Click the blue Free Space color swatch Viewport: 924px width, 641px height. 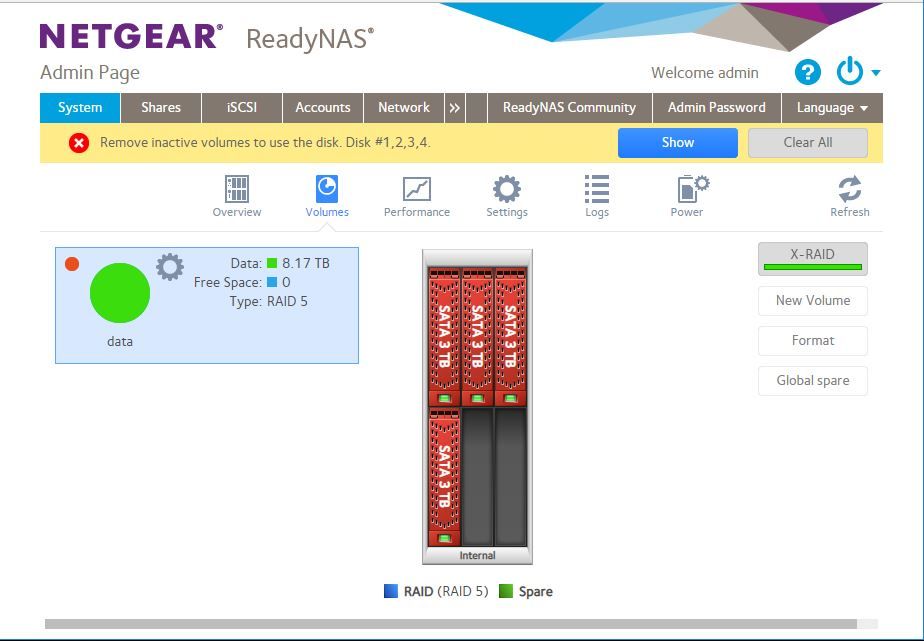tap(272, 282)
